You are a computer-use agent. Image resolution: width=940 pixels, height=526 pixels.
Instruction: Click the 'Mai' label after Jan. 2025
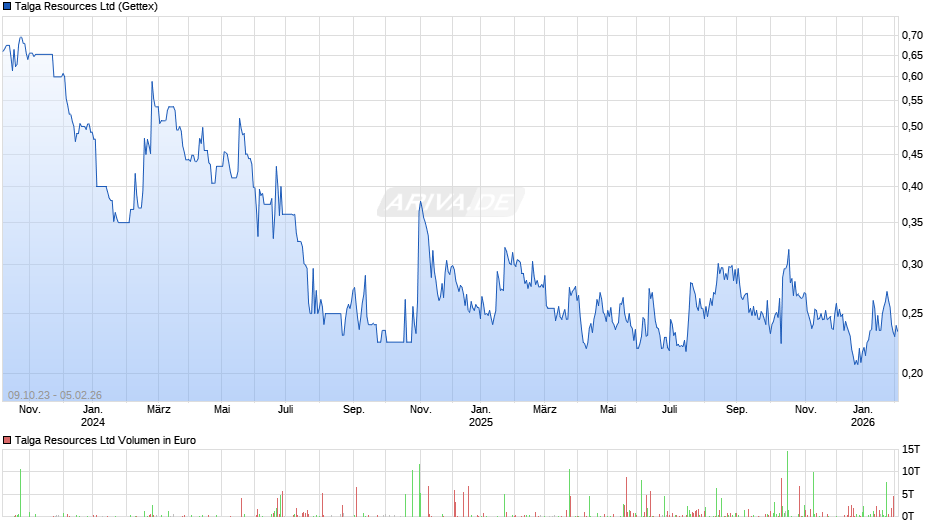(608, 410)
